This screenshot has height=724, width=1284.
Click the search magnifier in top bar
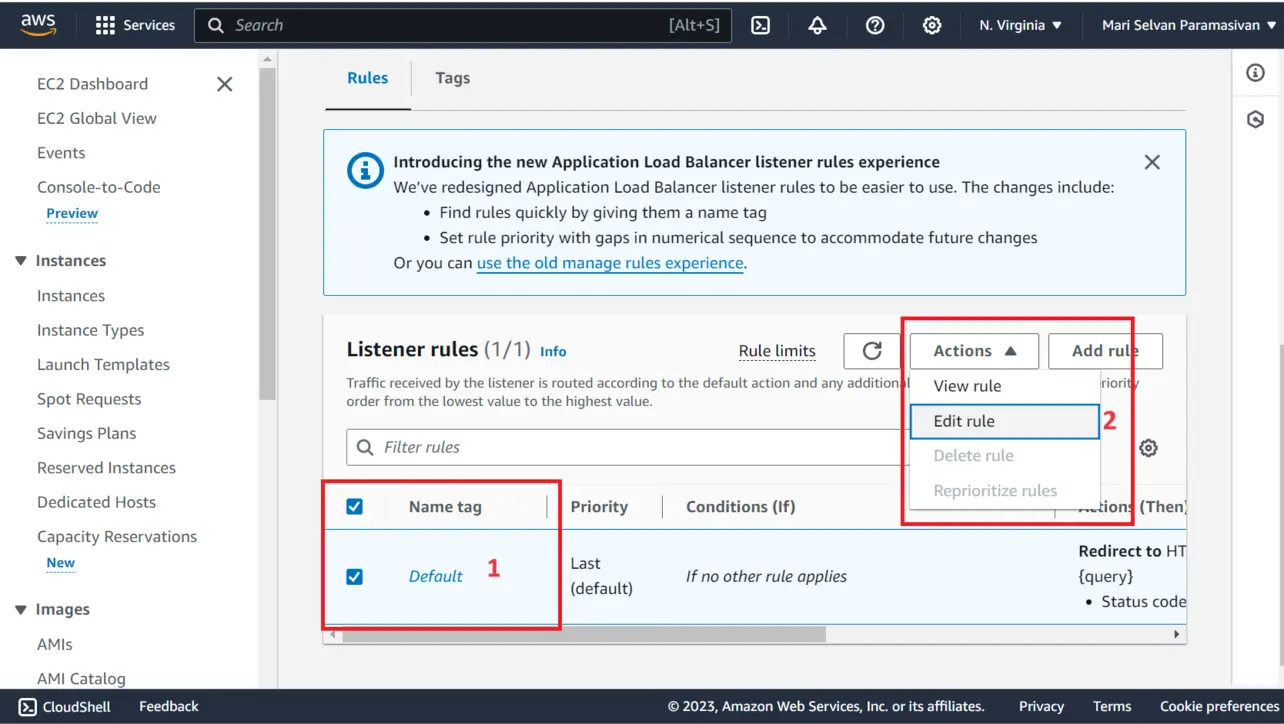tap(216, 25)
